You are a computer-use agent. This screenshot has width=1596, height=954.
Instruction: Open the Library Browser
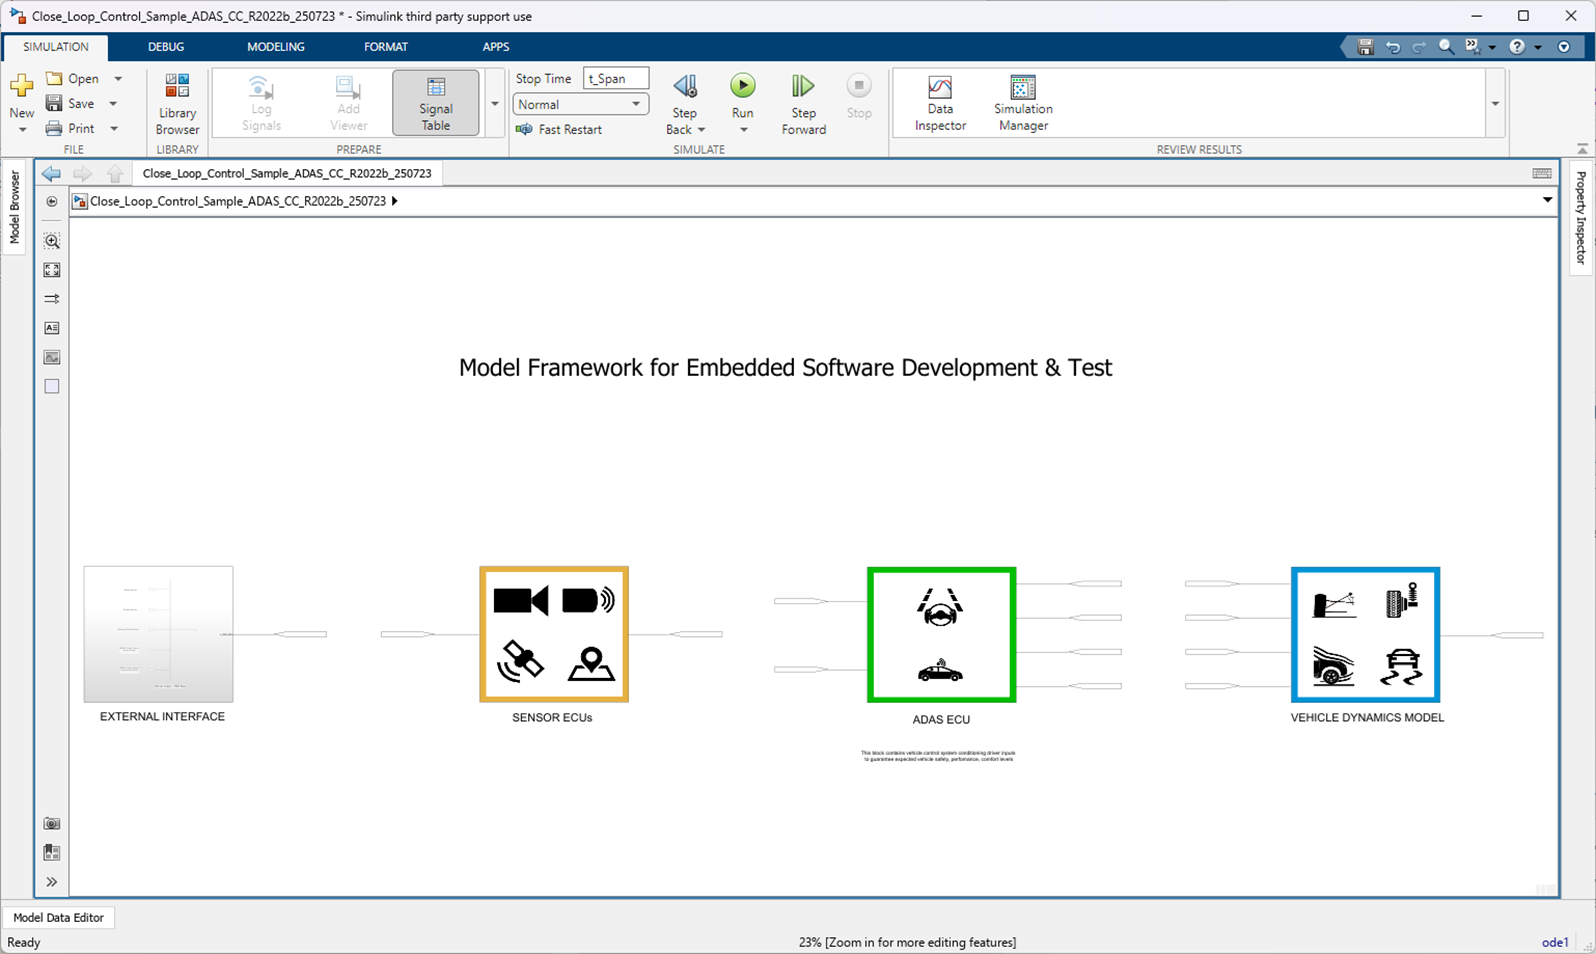(x=177, y=104)
